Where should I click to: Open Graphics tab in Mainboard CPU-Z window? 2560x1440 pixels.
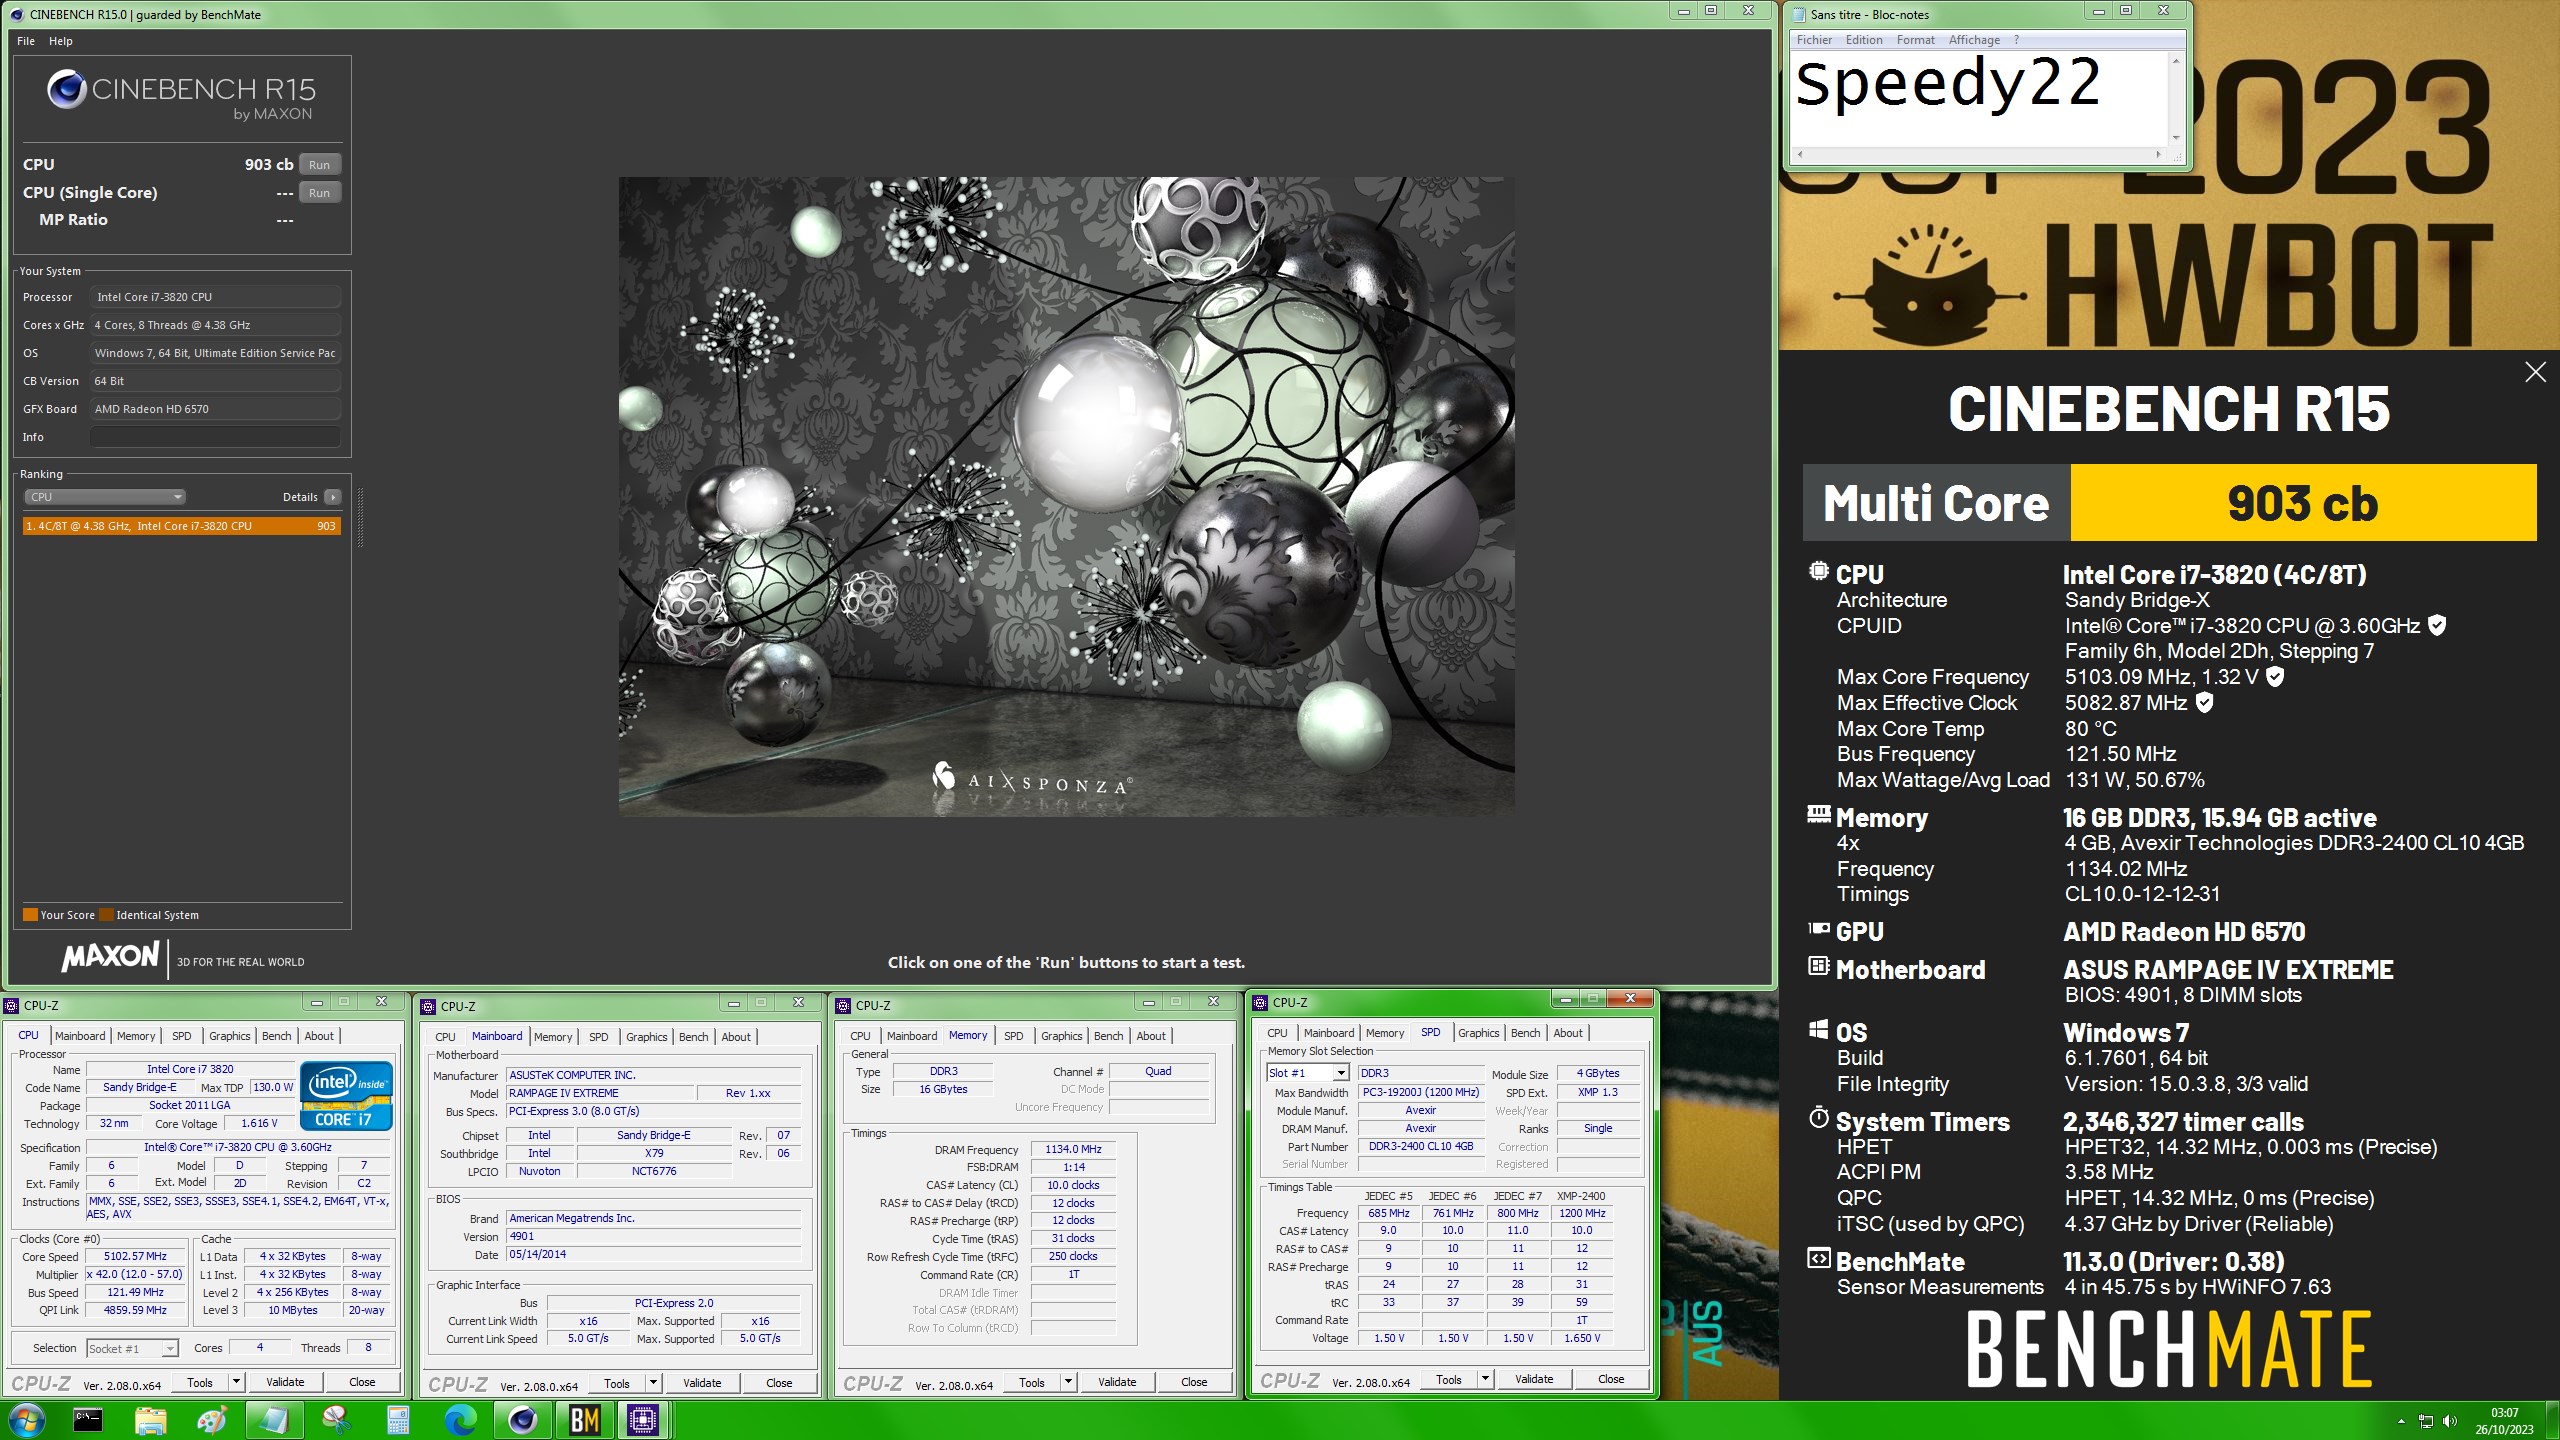click(646, 1037)
